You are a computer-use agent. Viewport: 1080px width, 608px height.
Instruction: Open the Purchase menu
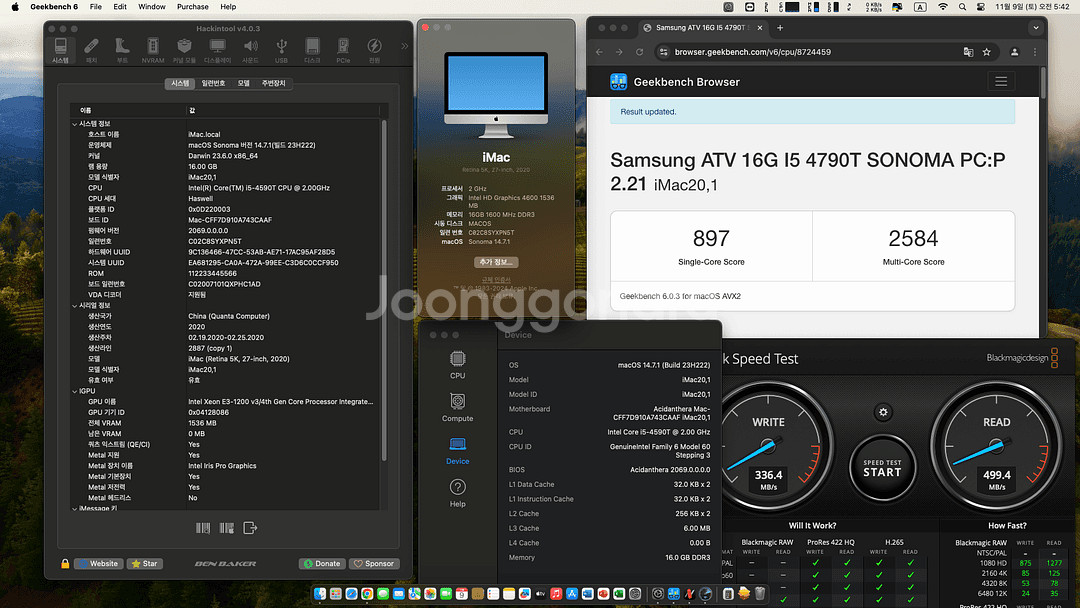(x=193, y=7)
